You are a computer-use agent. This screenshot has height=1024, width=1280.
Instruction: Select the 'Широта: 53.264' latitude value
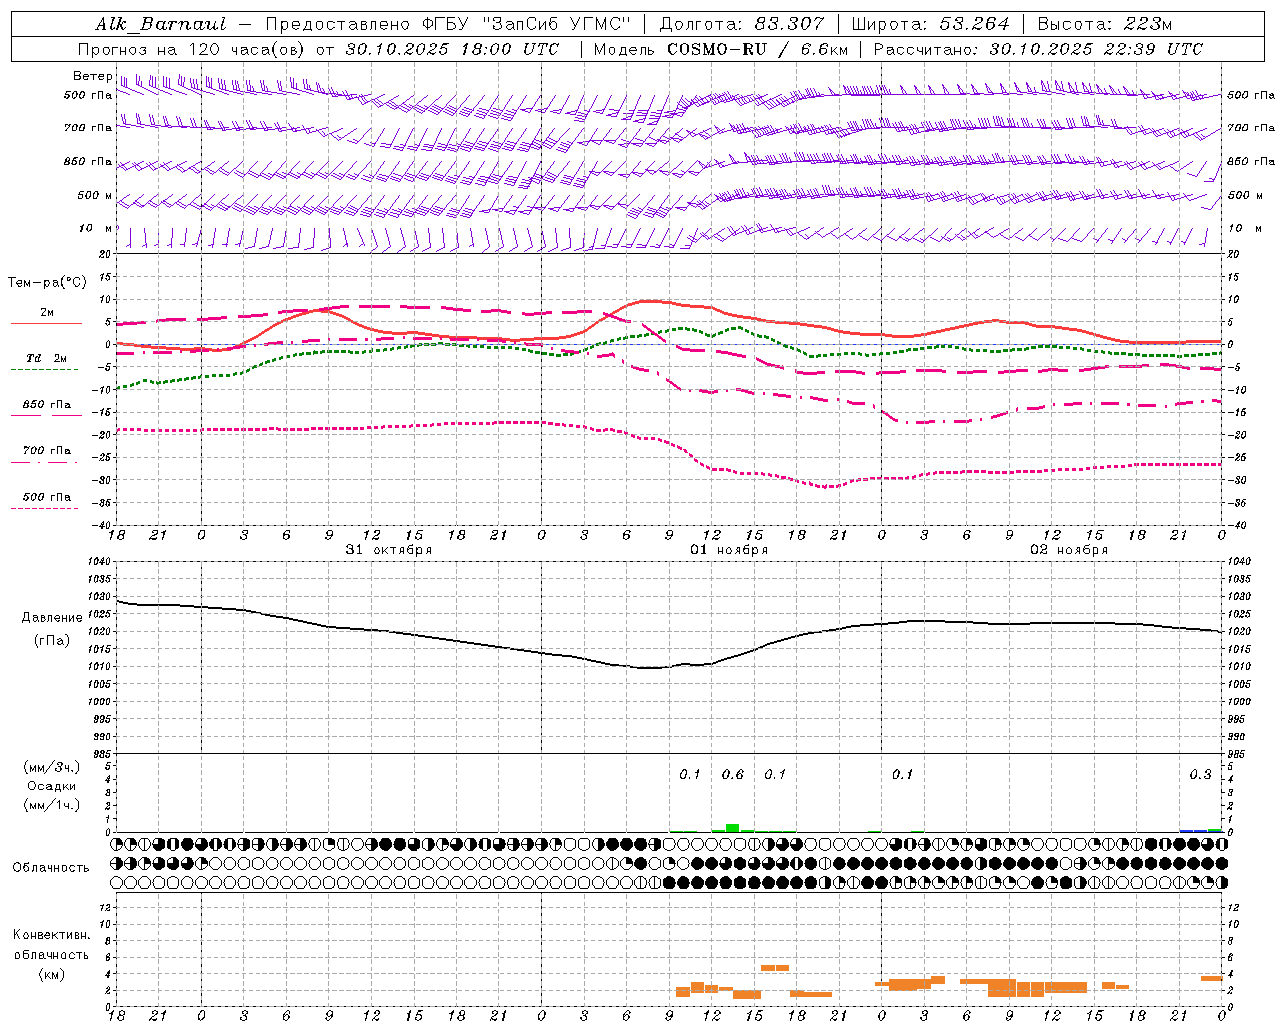(931, 24)
